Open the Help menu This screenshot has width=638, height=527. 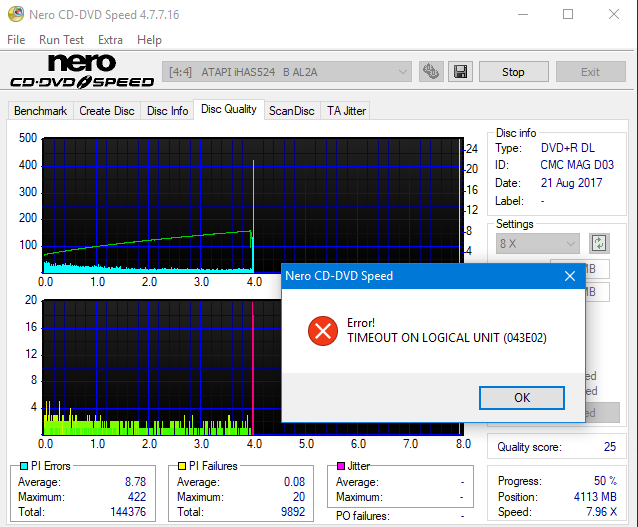point(149,40)
